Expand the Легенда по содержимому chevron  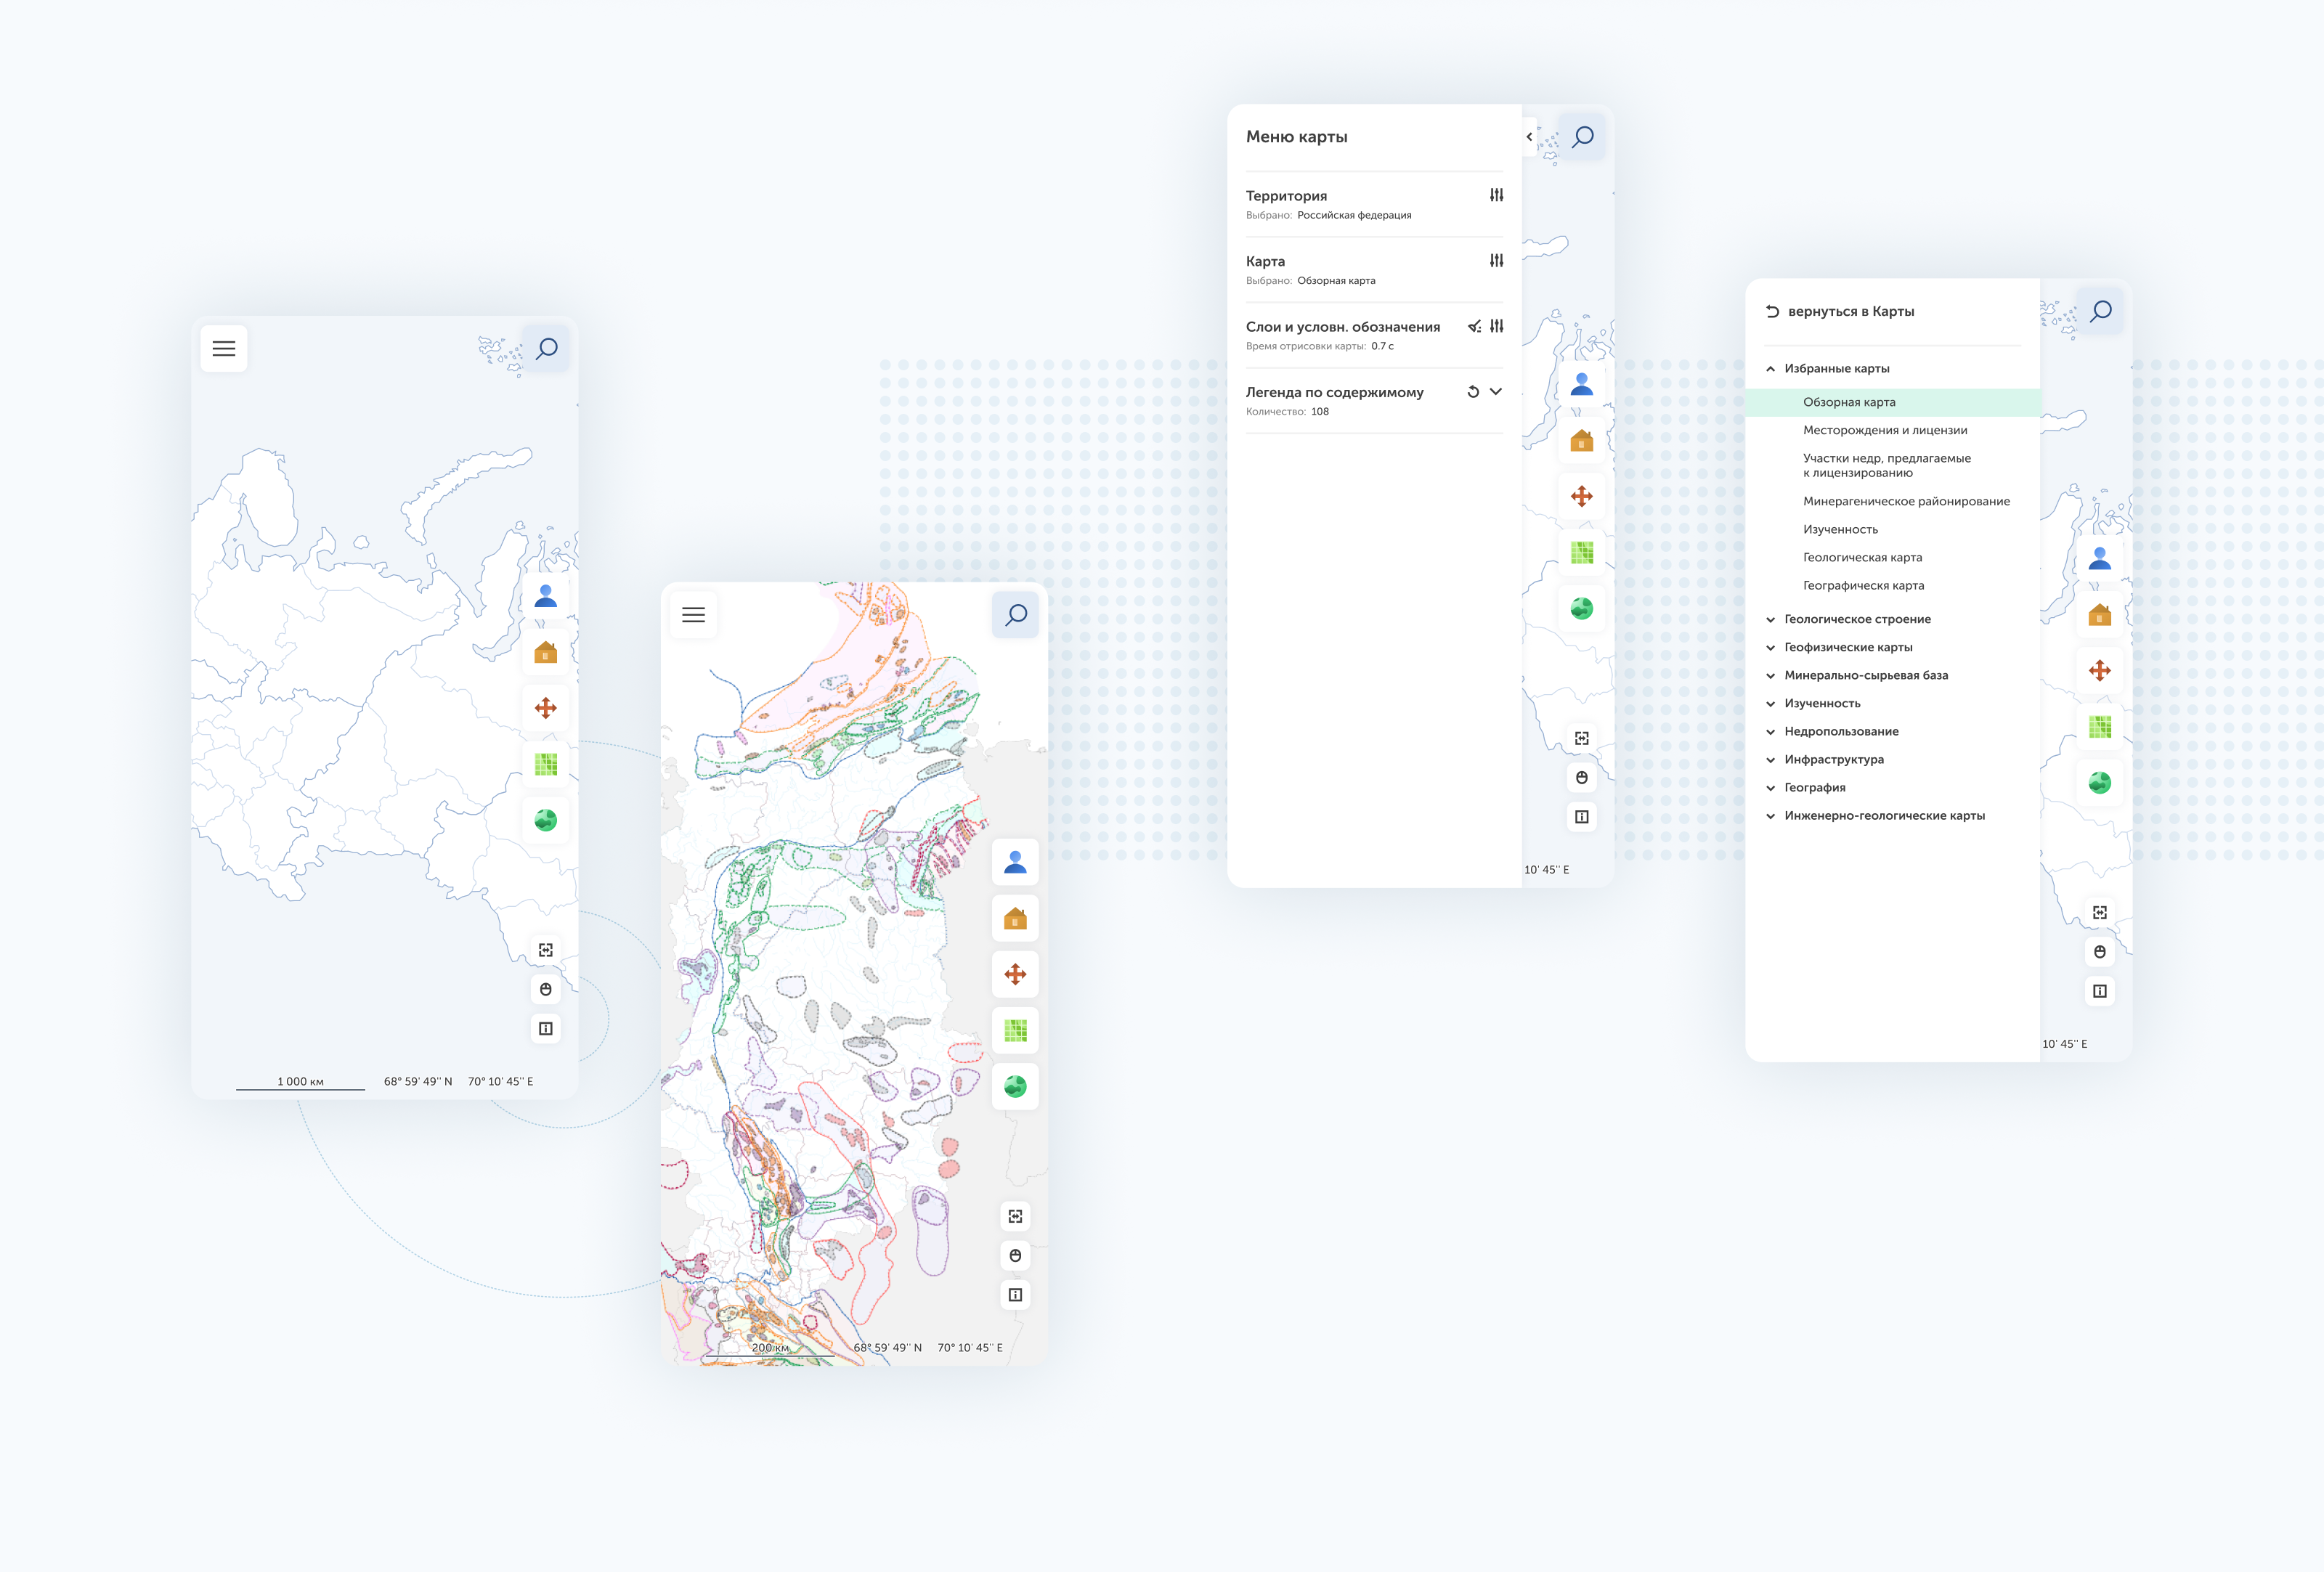(1495, 392)
